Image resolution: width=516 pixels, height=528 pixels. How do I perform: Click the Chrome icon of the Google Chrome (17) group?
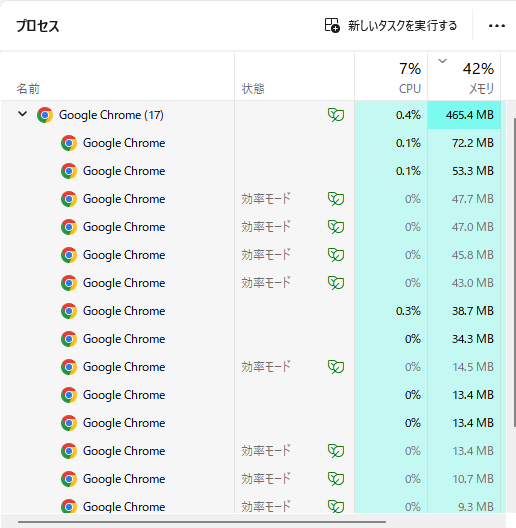pyautogui.click(x=45, y=115)
